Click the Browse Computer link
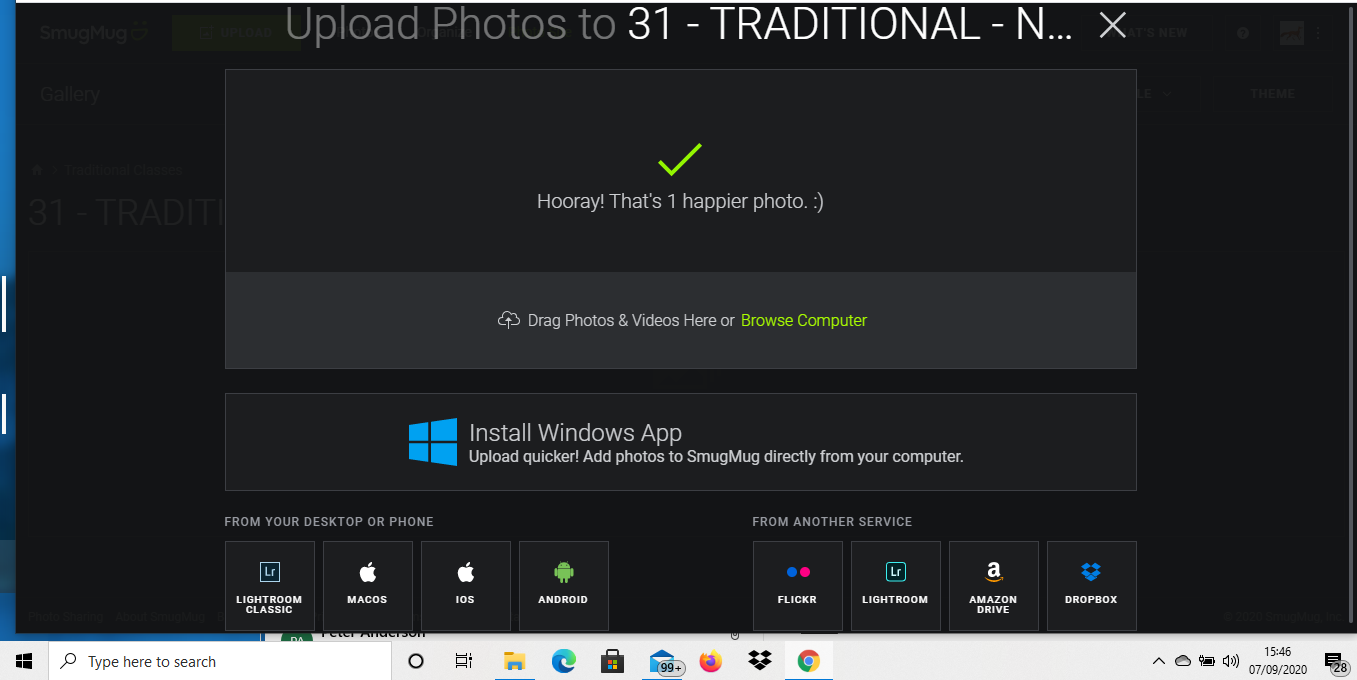1357x680 pixels. 804,320
